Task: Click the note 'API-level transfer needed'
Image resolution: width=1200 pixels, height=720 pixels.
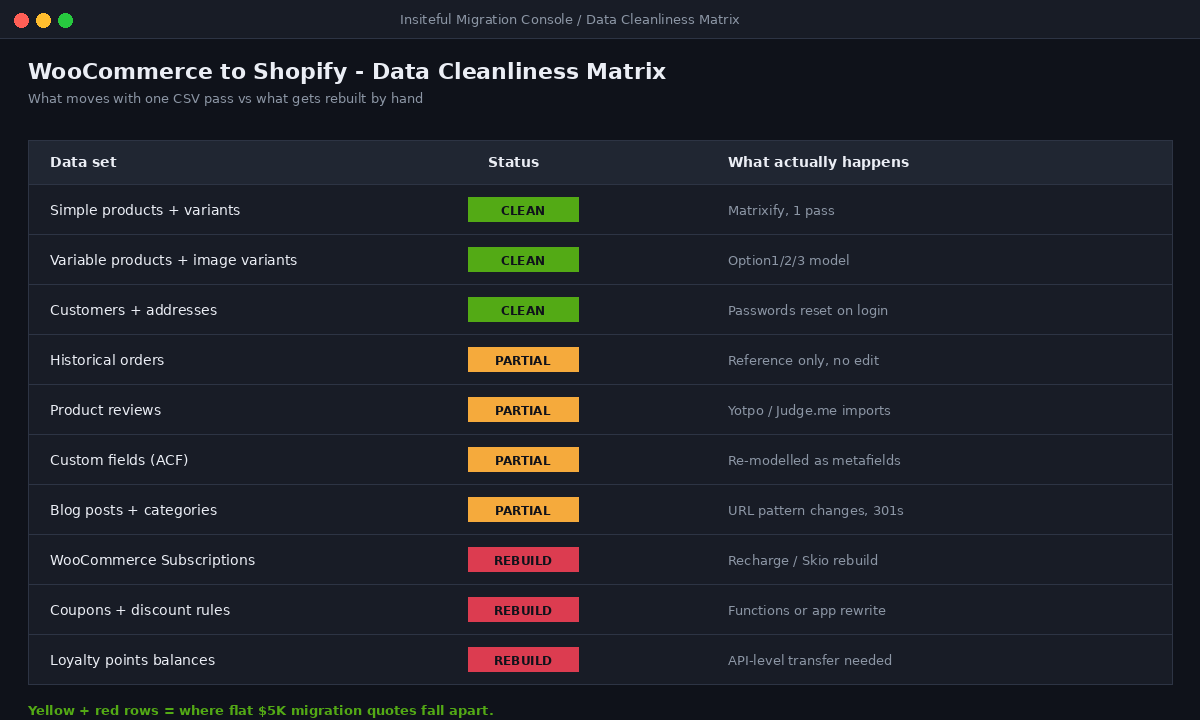Action: click(x=810, y=661)
